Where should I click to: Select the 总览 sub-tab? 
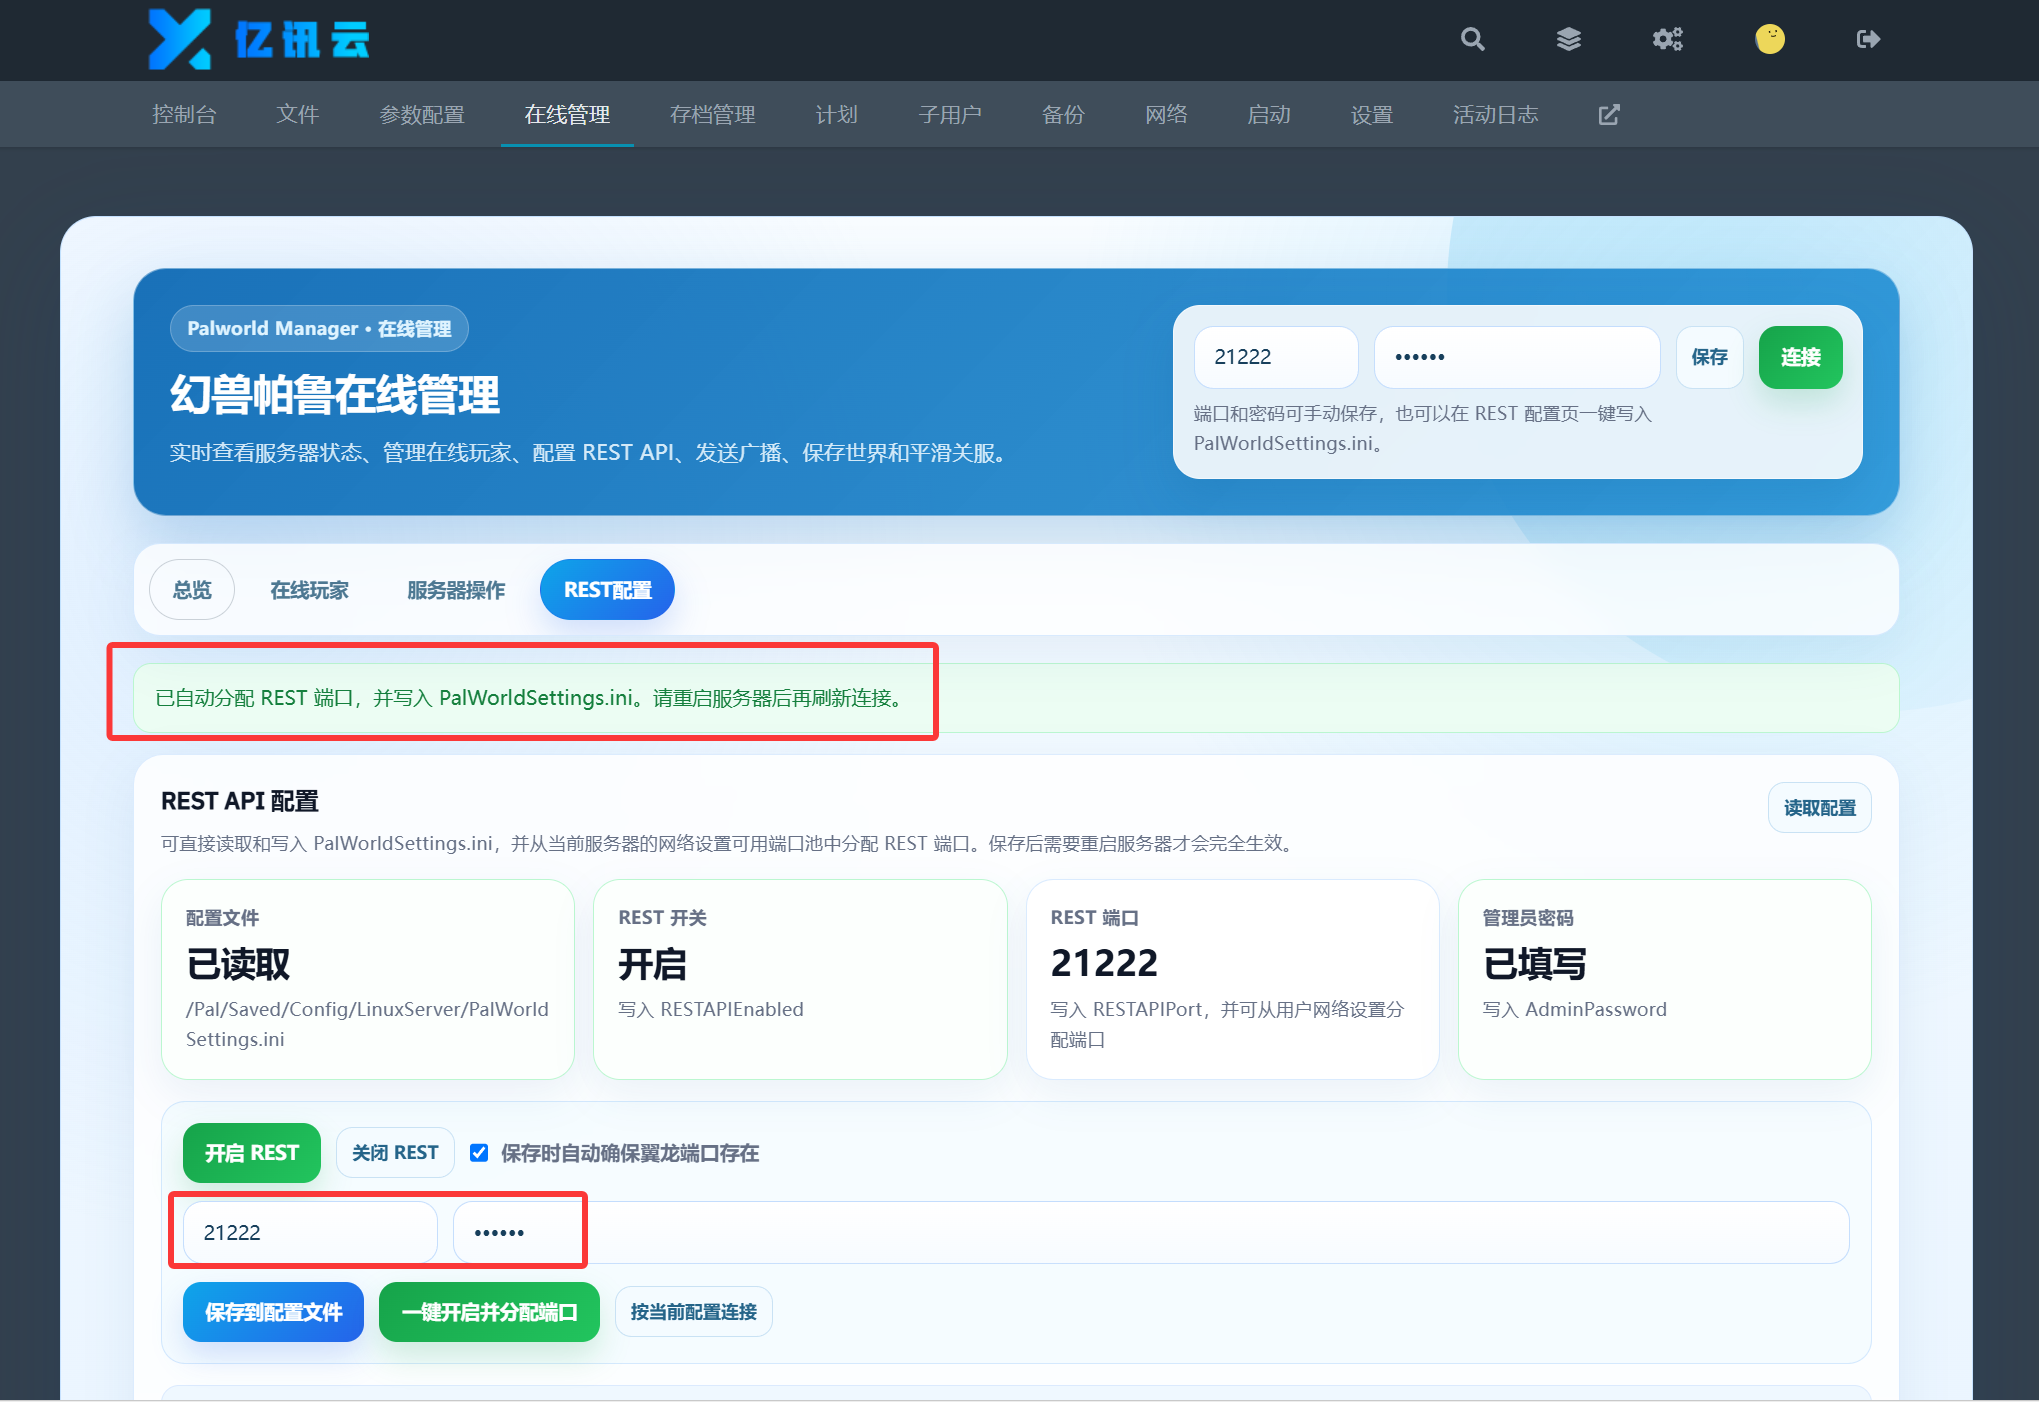tap(192, 590)
